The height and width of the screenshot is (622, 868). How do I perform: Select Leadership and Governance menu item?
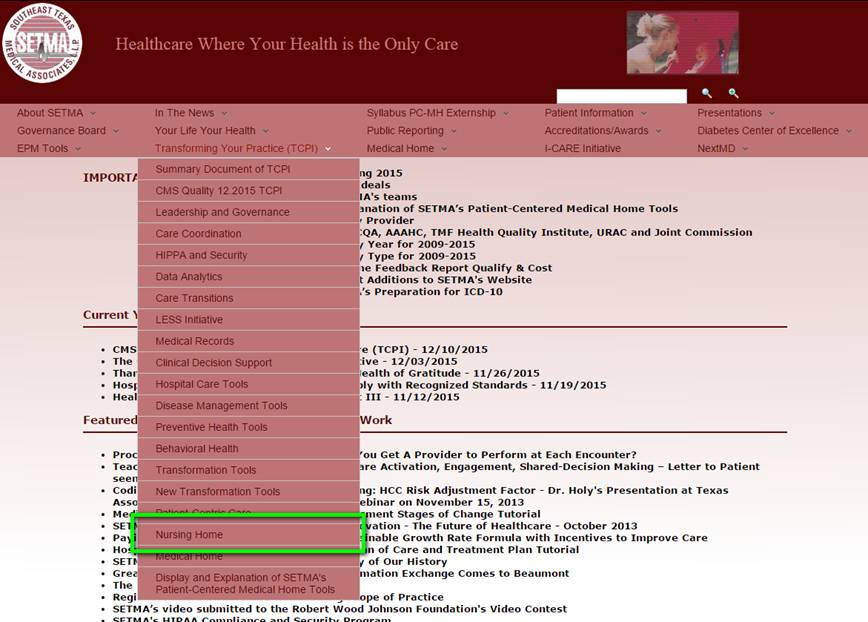pos(249,212)
